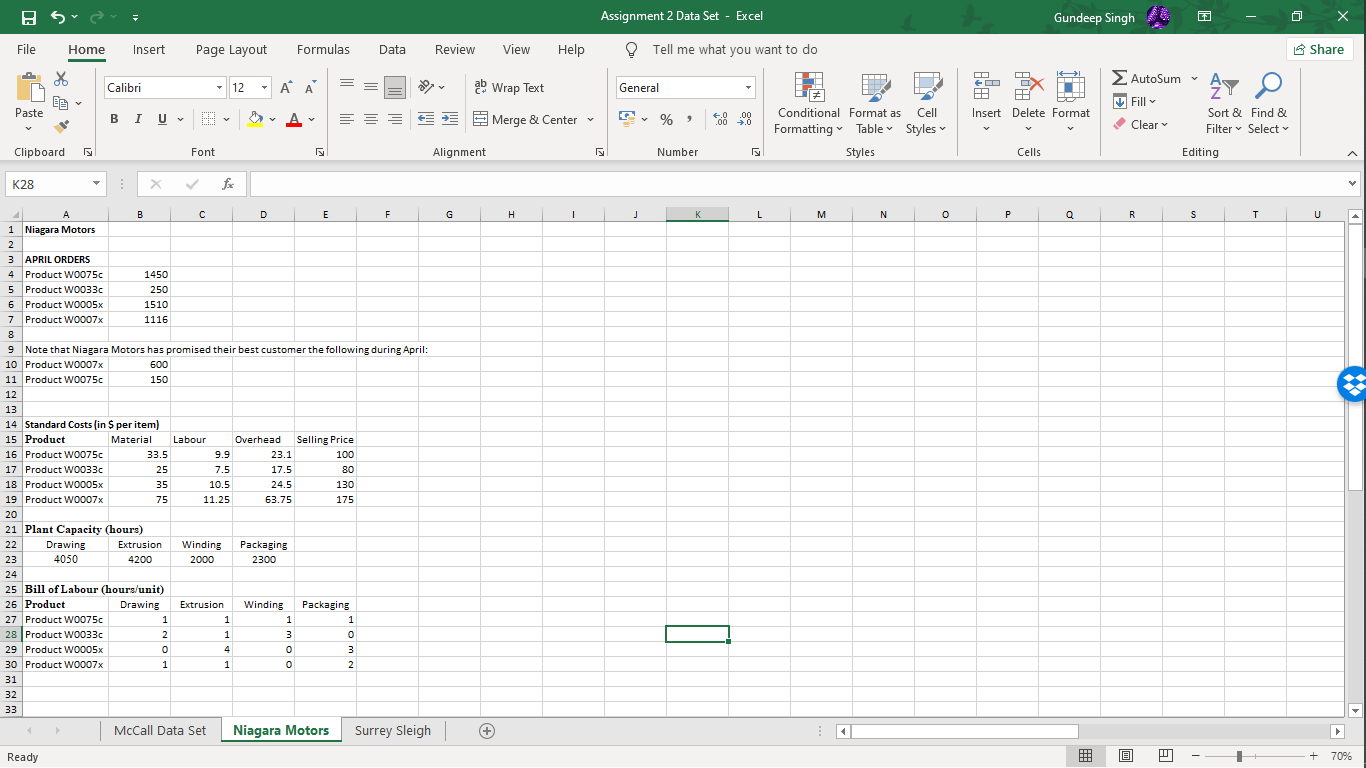Click the zoom slider in status bar
The height and width of the screenshot is (768, 1366).
(1239, 757)
